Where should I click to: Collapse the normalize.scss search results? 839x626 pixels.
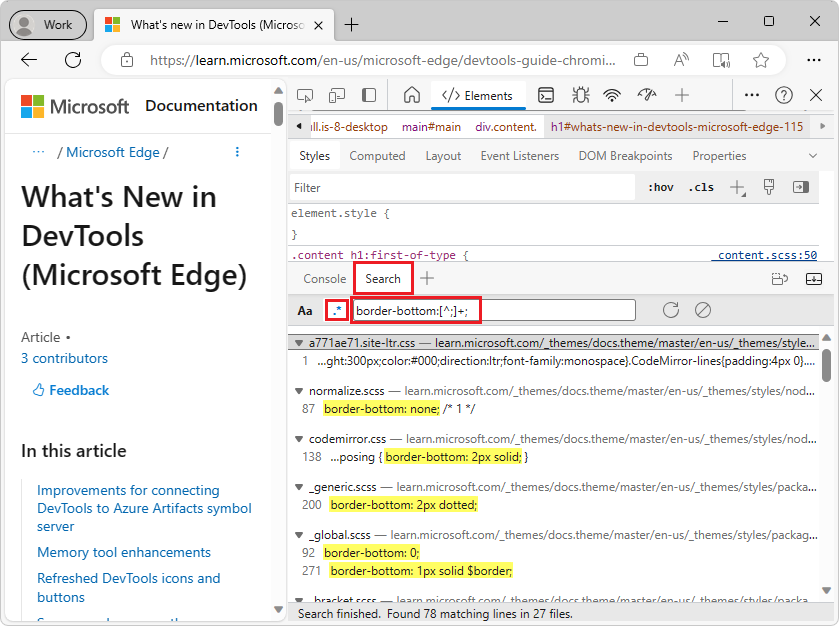(x=297, y=390)
